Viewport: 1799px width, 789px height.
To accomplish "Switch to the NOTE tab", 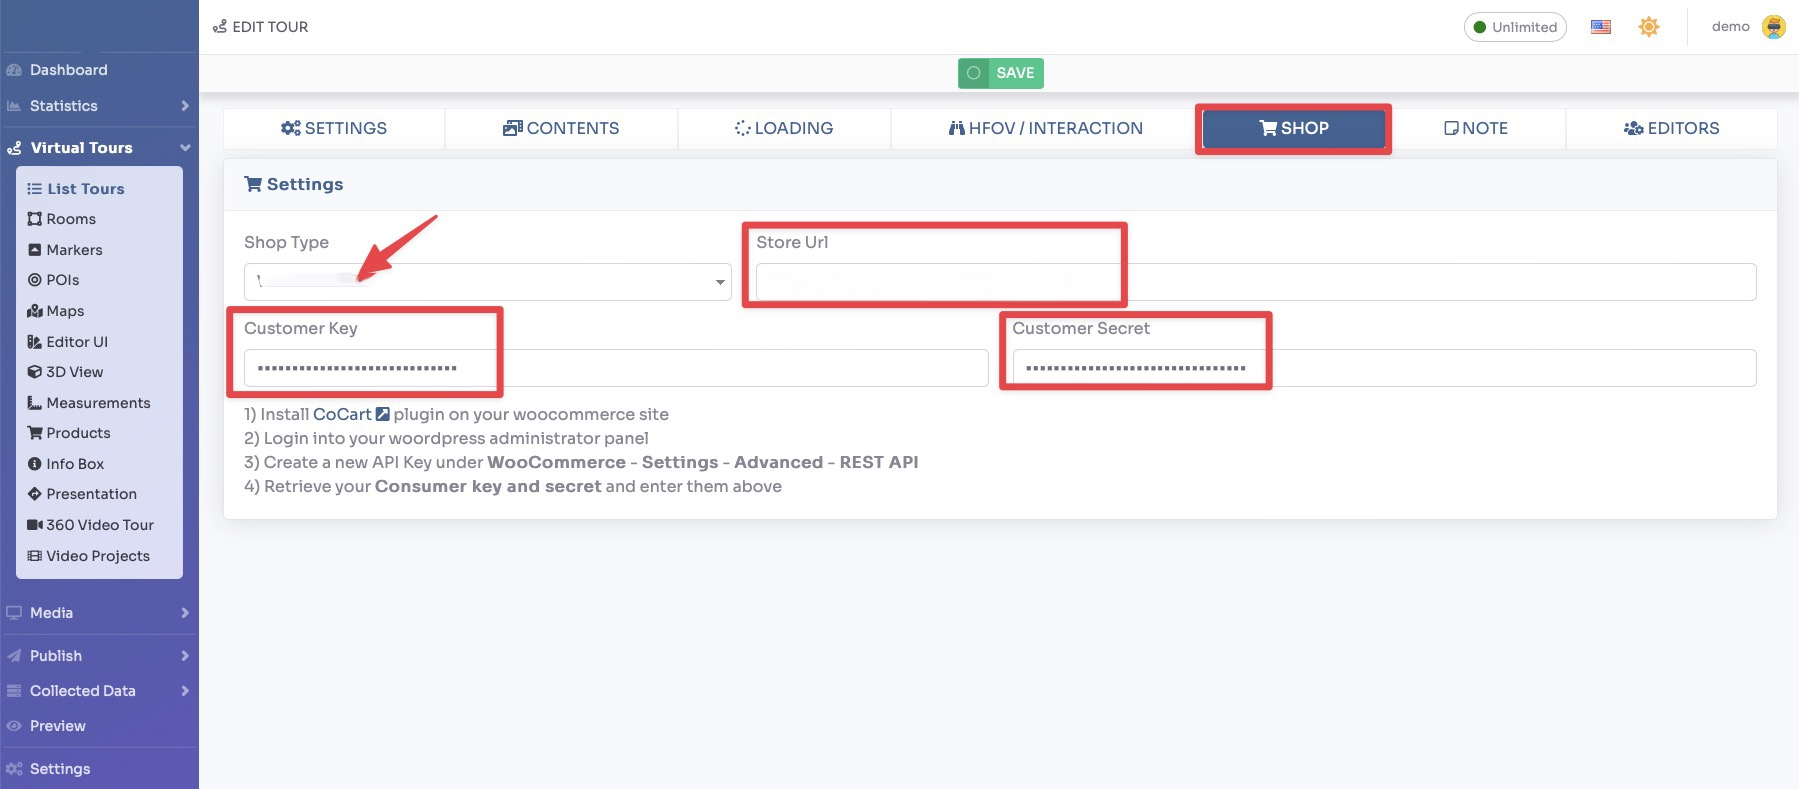I will pos(1476,128).
